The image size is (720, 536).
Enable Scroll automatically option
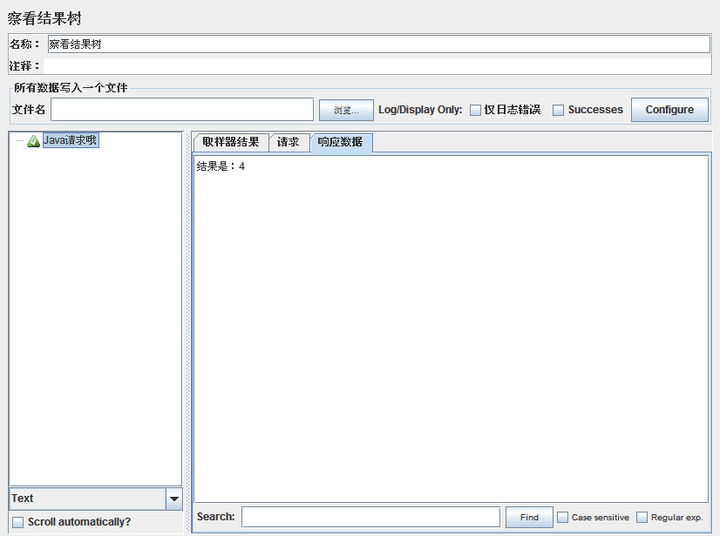point(18,522)
